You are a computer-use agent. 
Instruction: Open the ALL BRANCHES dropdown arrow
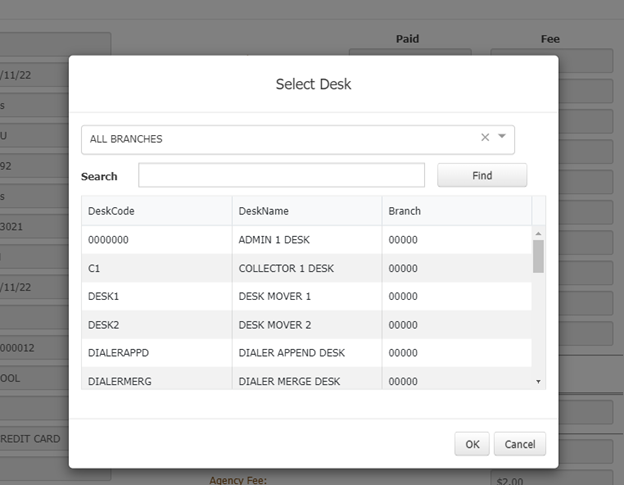click(x=502, y=136)
